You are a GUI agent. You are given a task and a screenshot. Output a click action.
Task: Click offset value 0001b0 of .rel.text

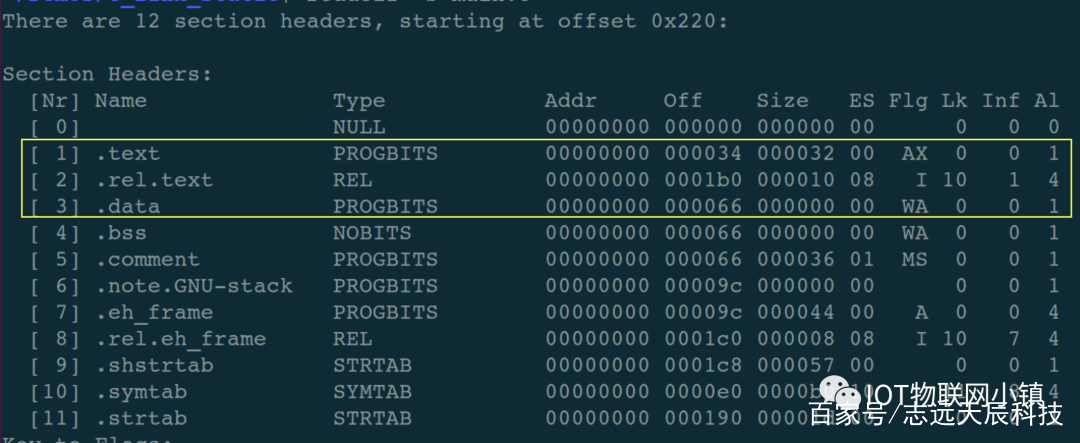click(x=703, y=181)
